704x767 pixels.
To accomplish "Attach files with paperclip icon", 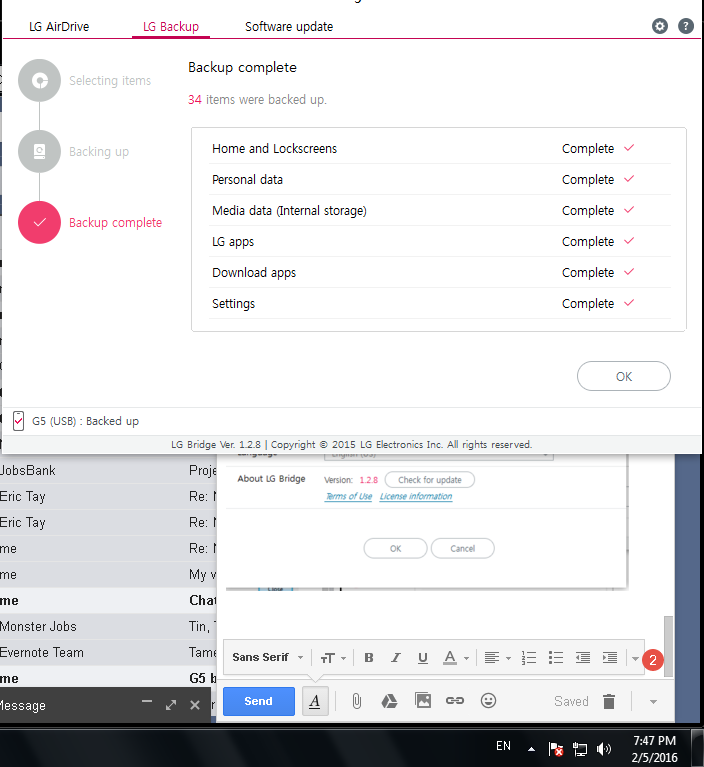I will 357,701.
